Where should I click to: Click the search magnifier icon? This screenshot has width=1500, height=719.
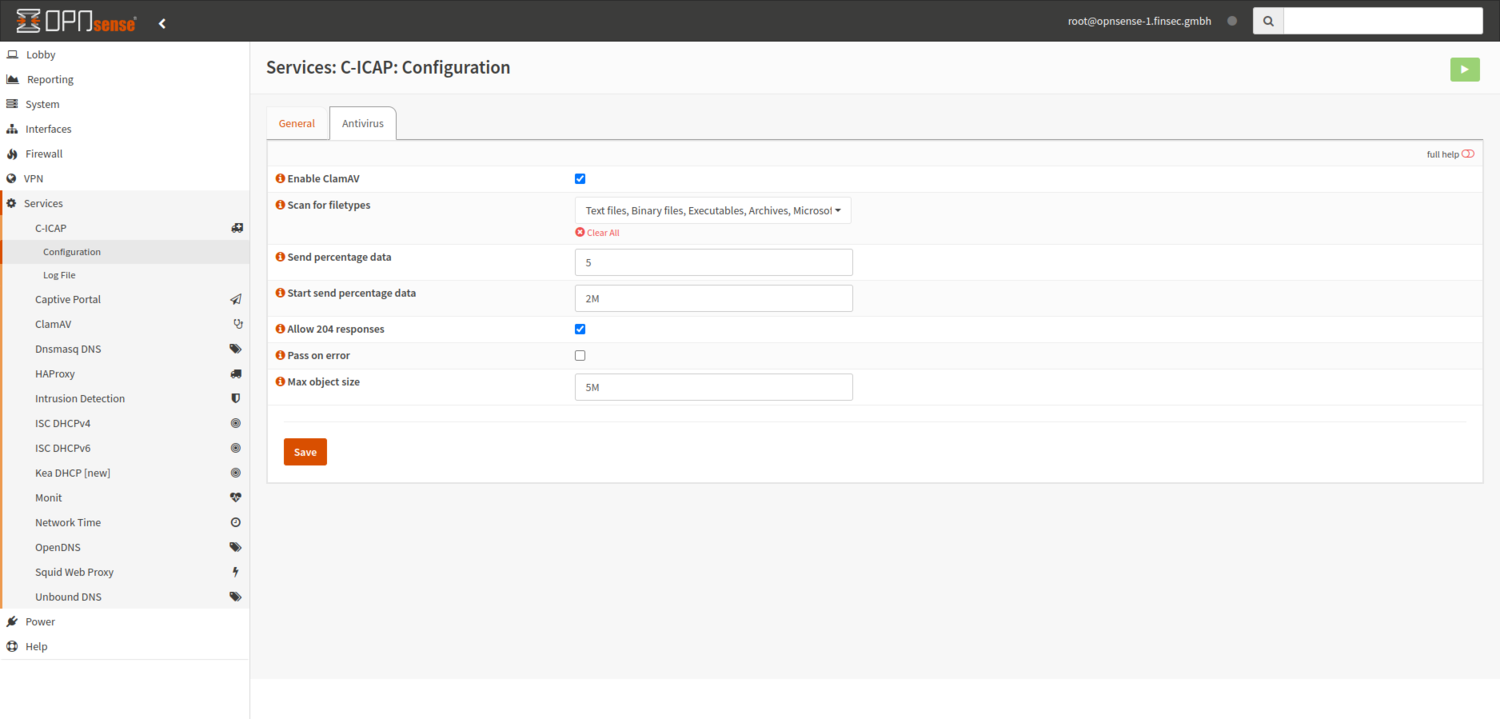[x=1268, y=21]
